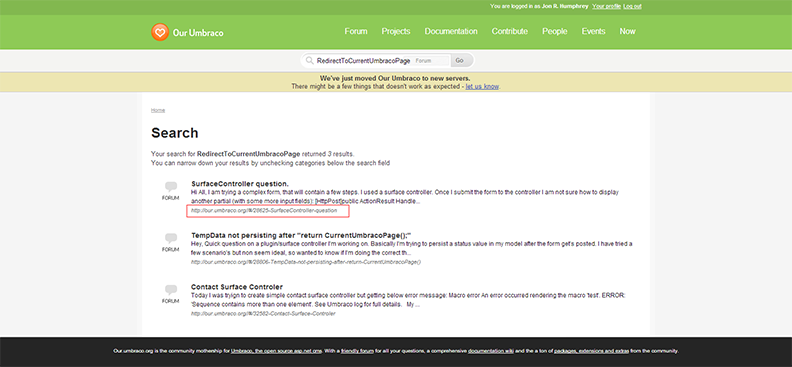Open the Contribute menu item
Viewport: 792px width, 367px height.
pyautogui.click(x=510, y=31)
